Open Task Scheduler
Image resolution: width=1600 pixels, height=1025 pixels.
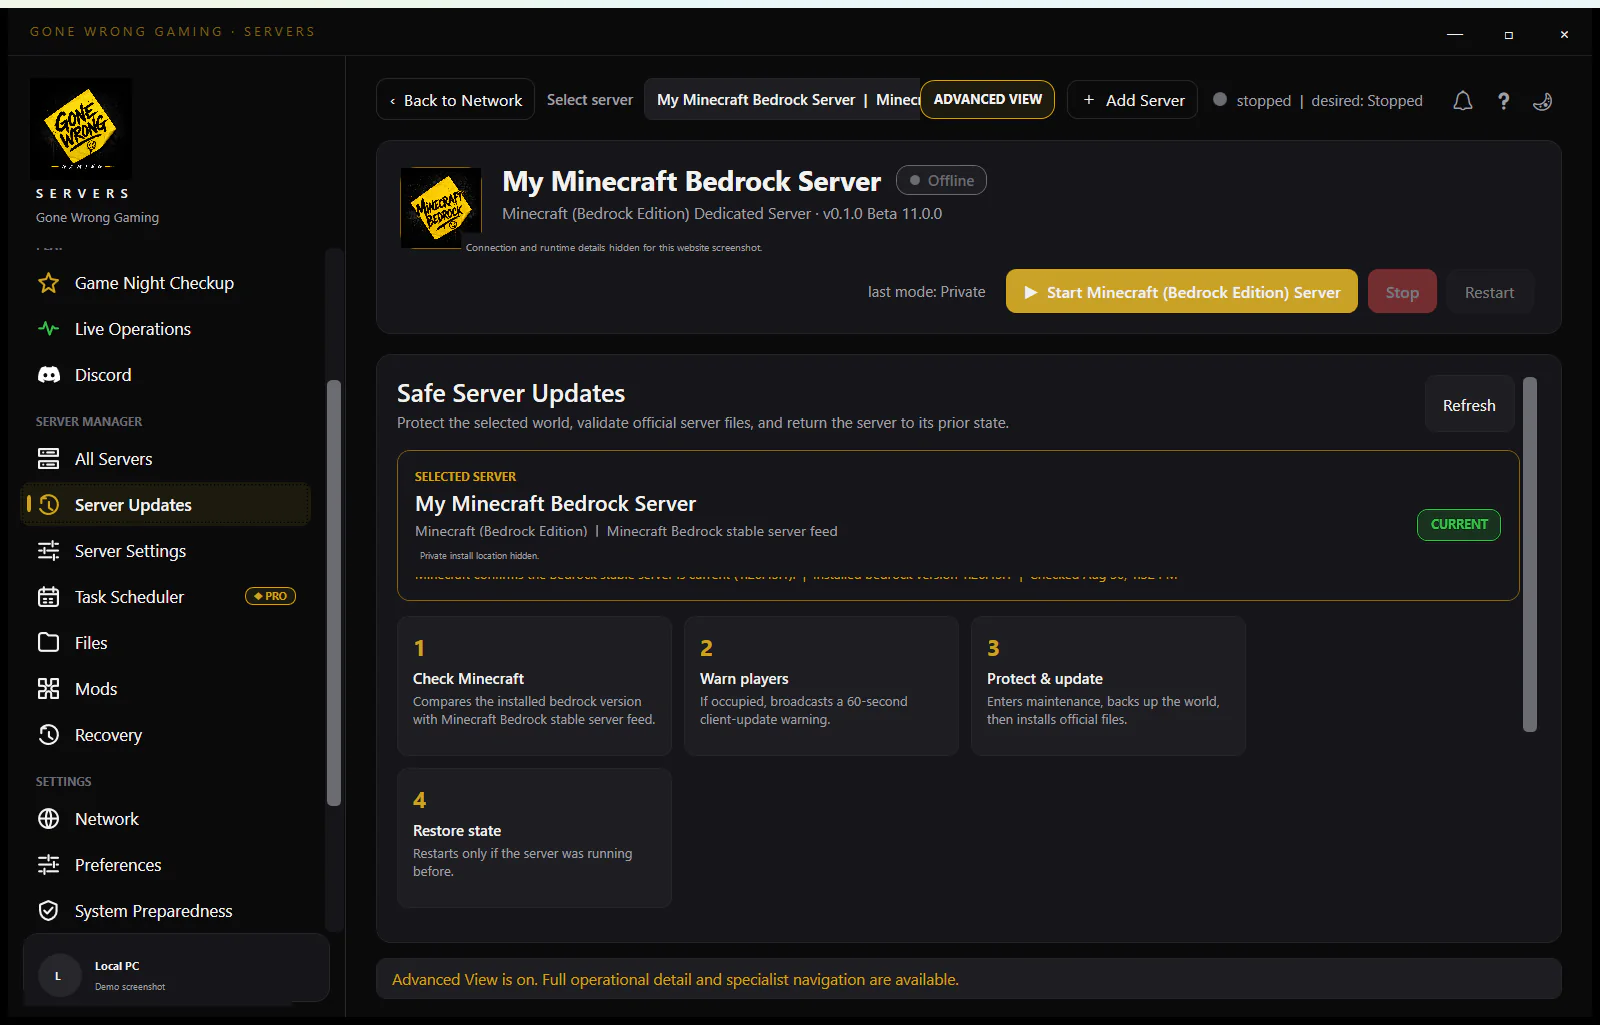point(165,597)
